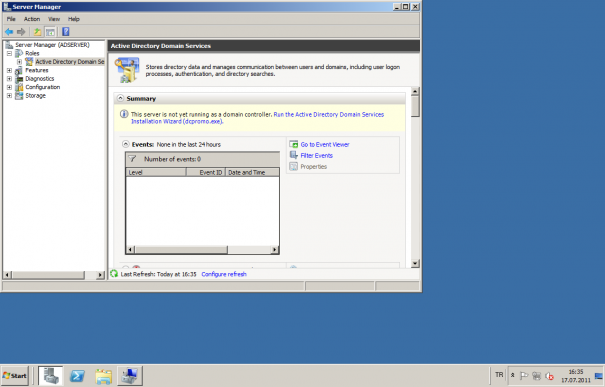
Task: Click the Storage node icon
Action: click(x=19, y=96)
